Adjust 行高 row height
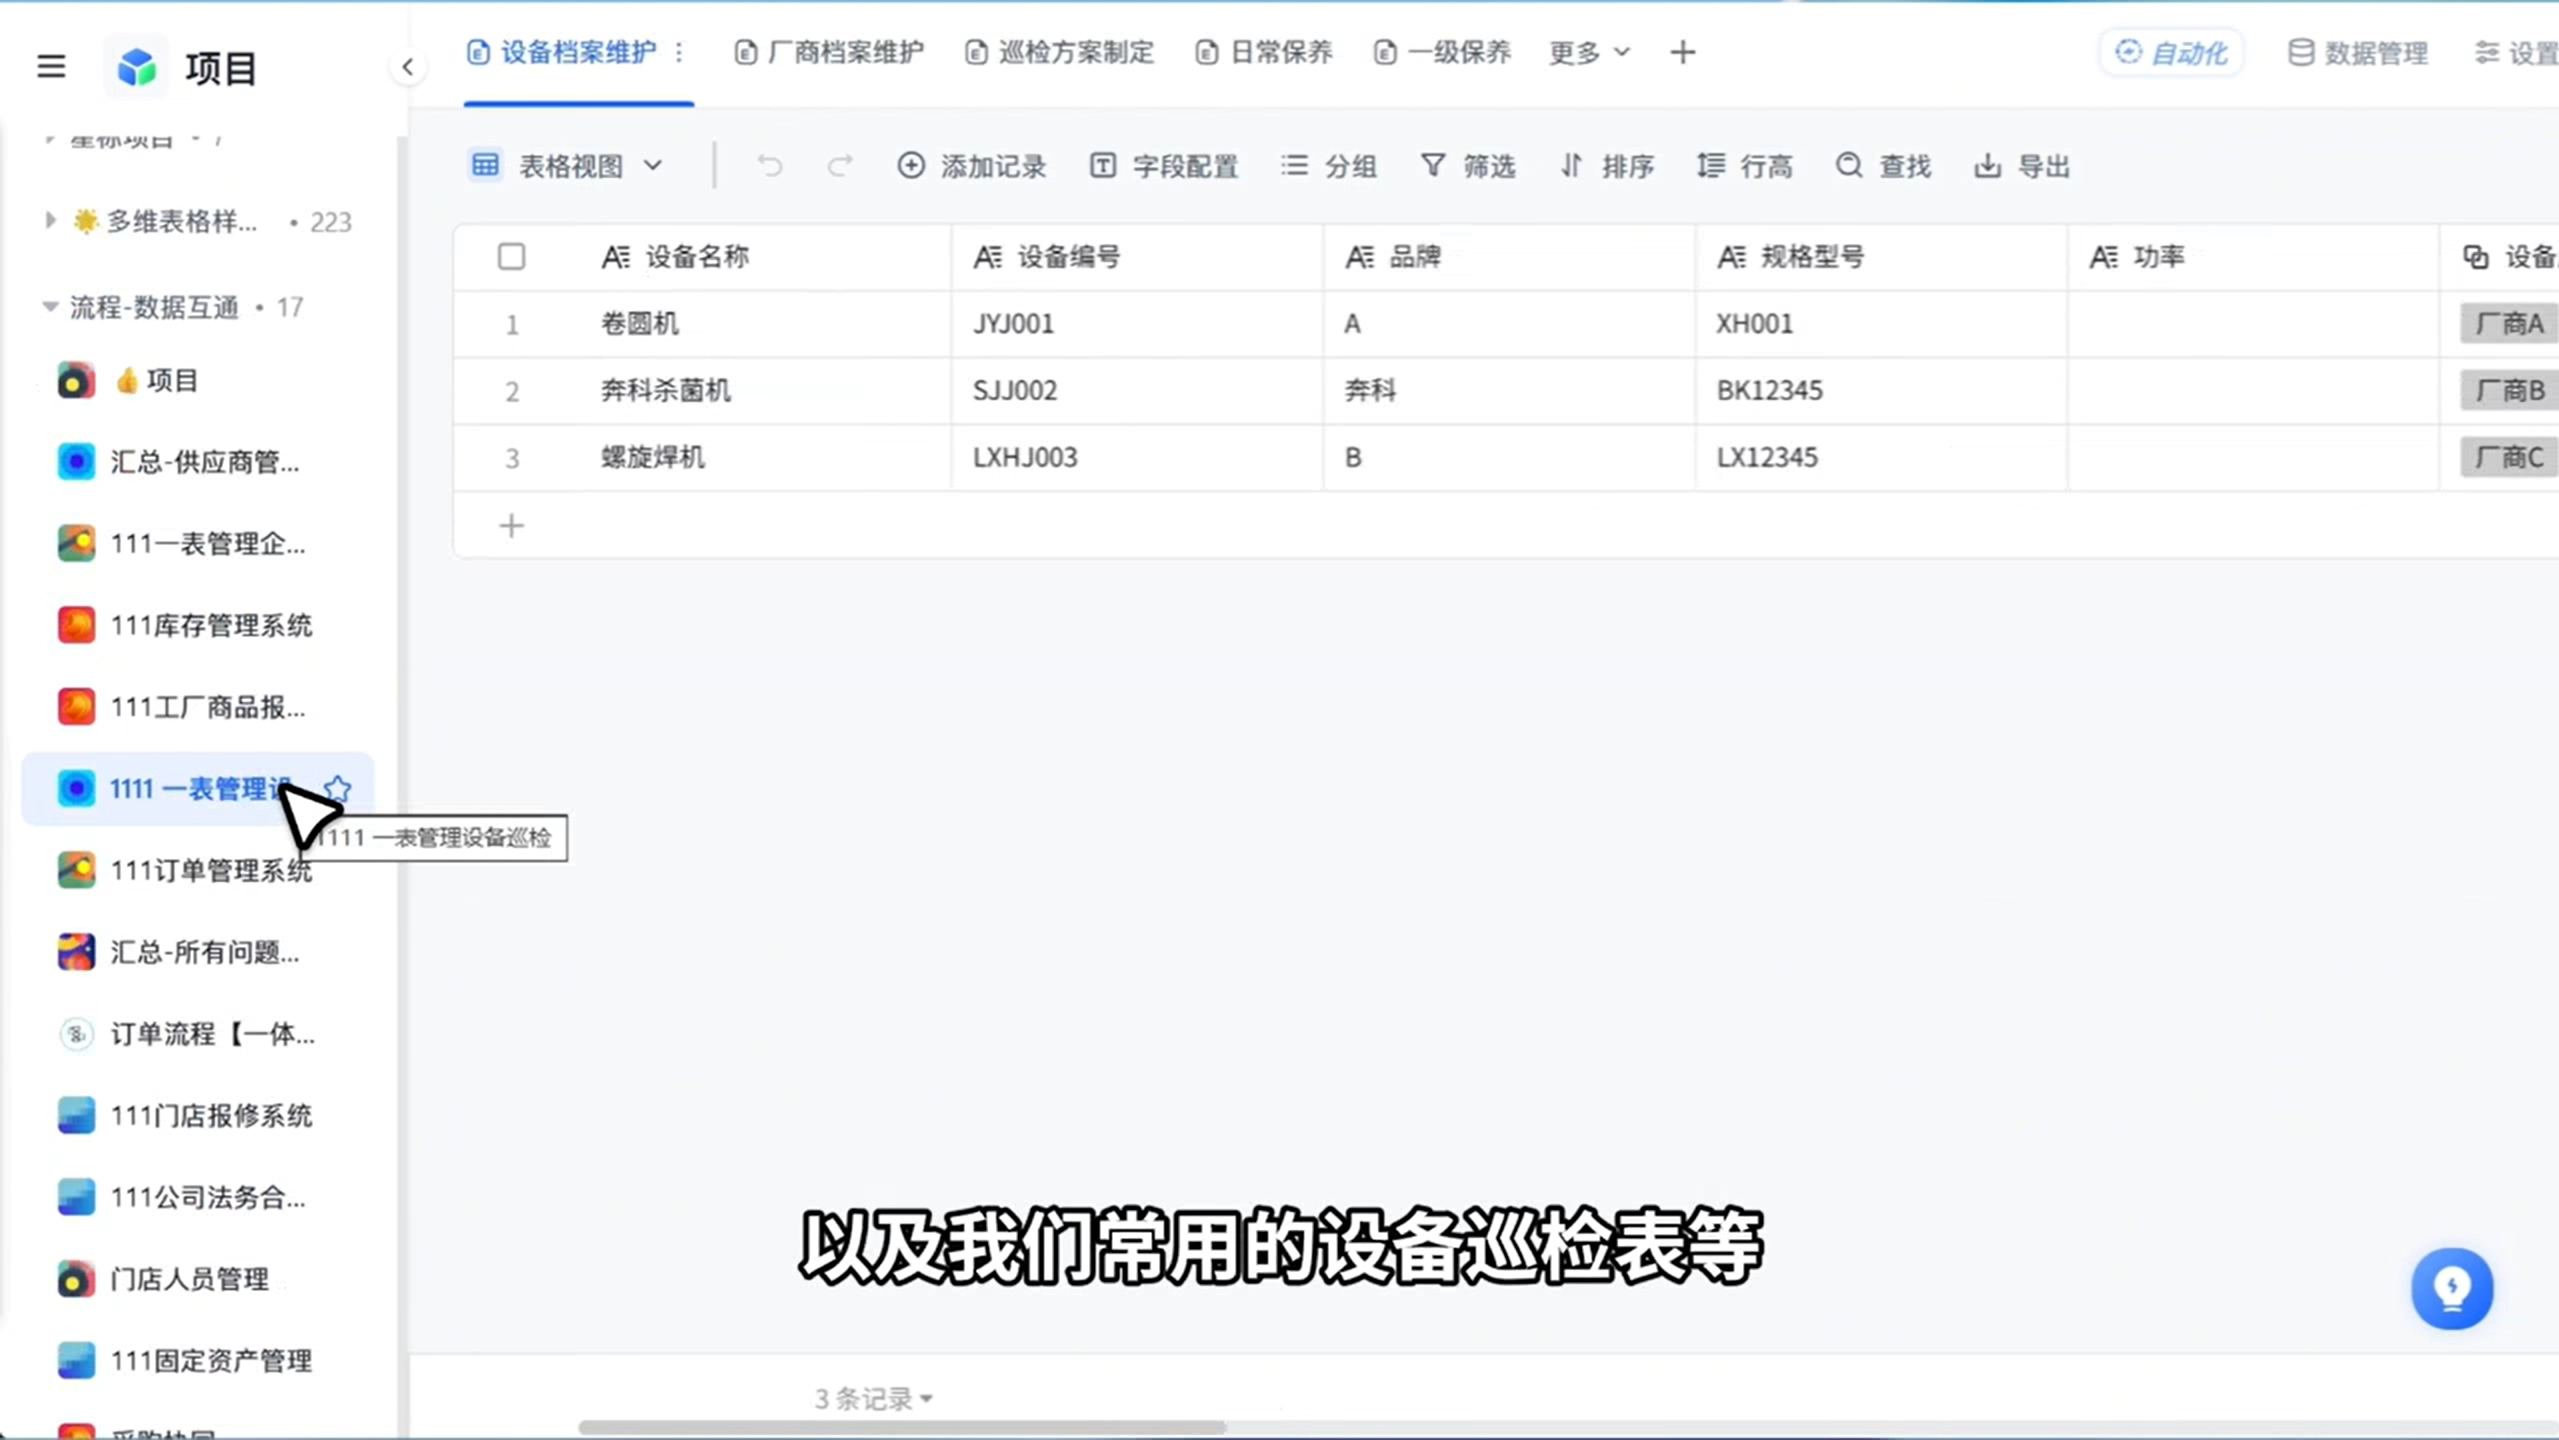Viewport: 2559px width, 1440px height. tap(1744, 166)
